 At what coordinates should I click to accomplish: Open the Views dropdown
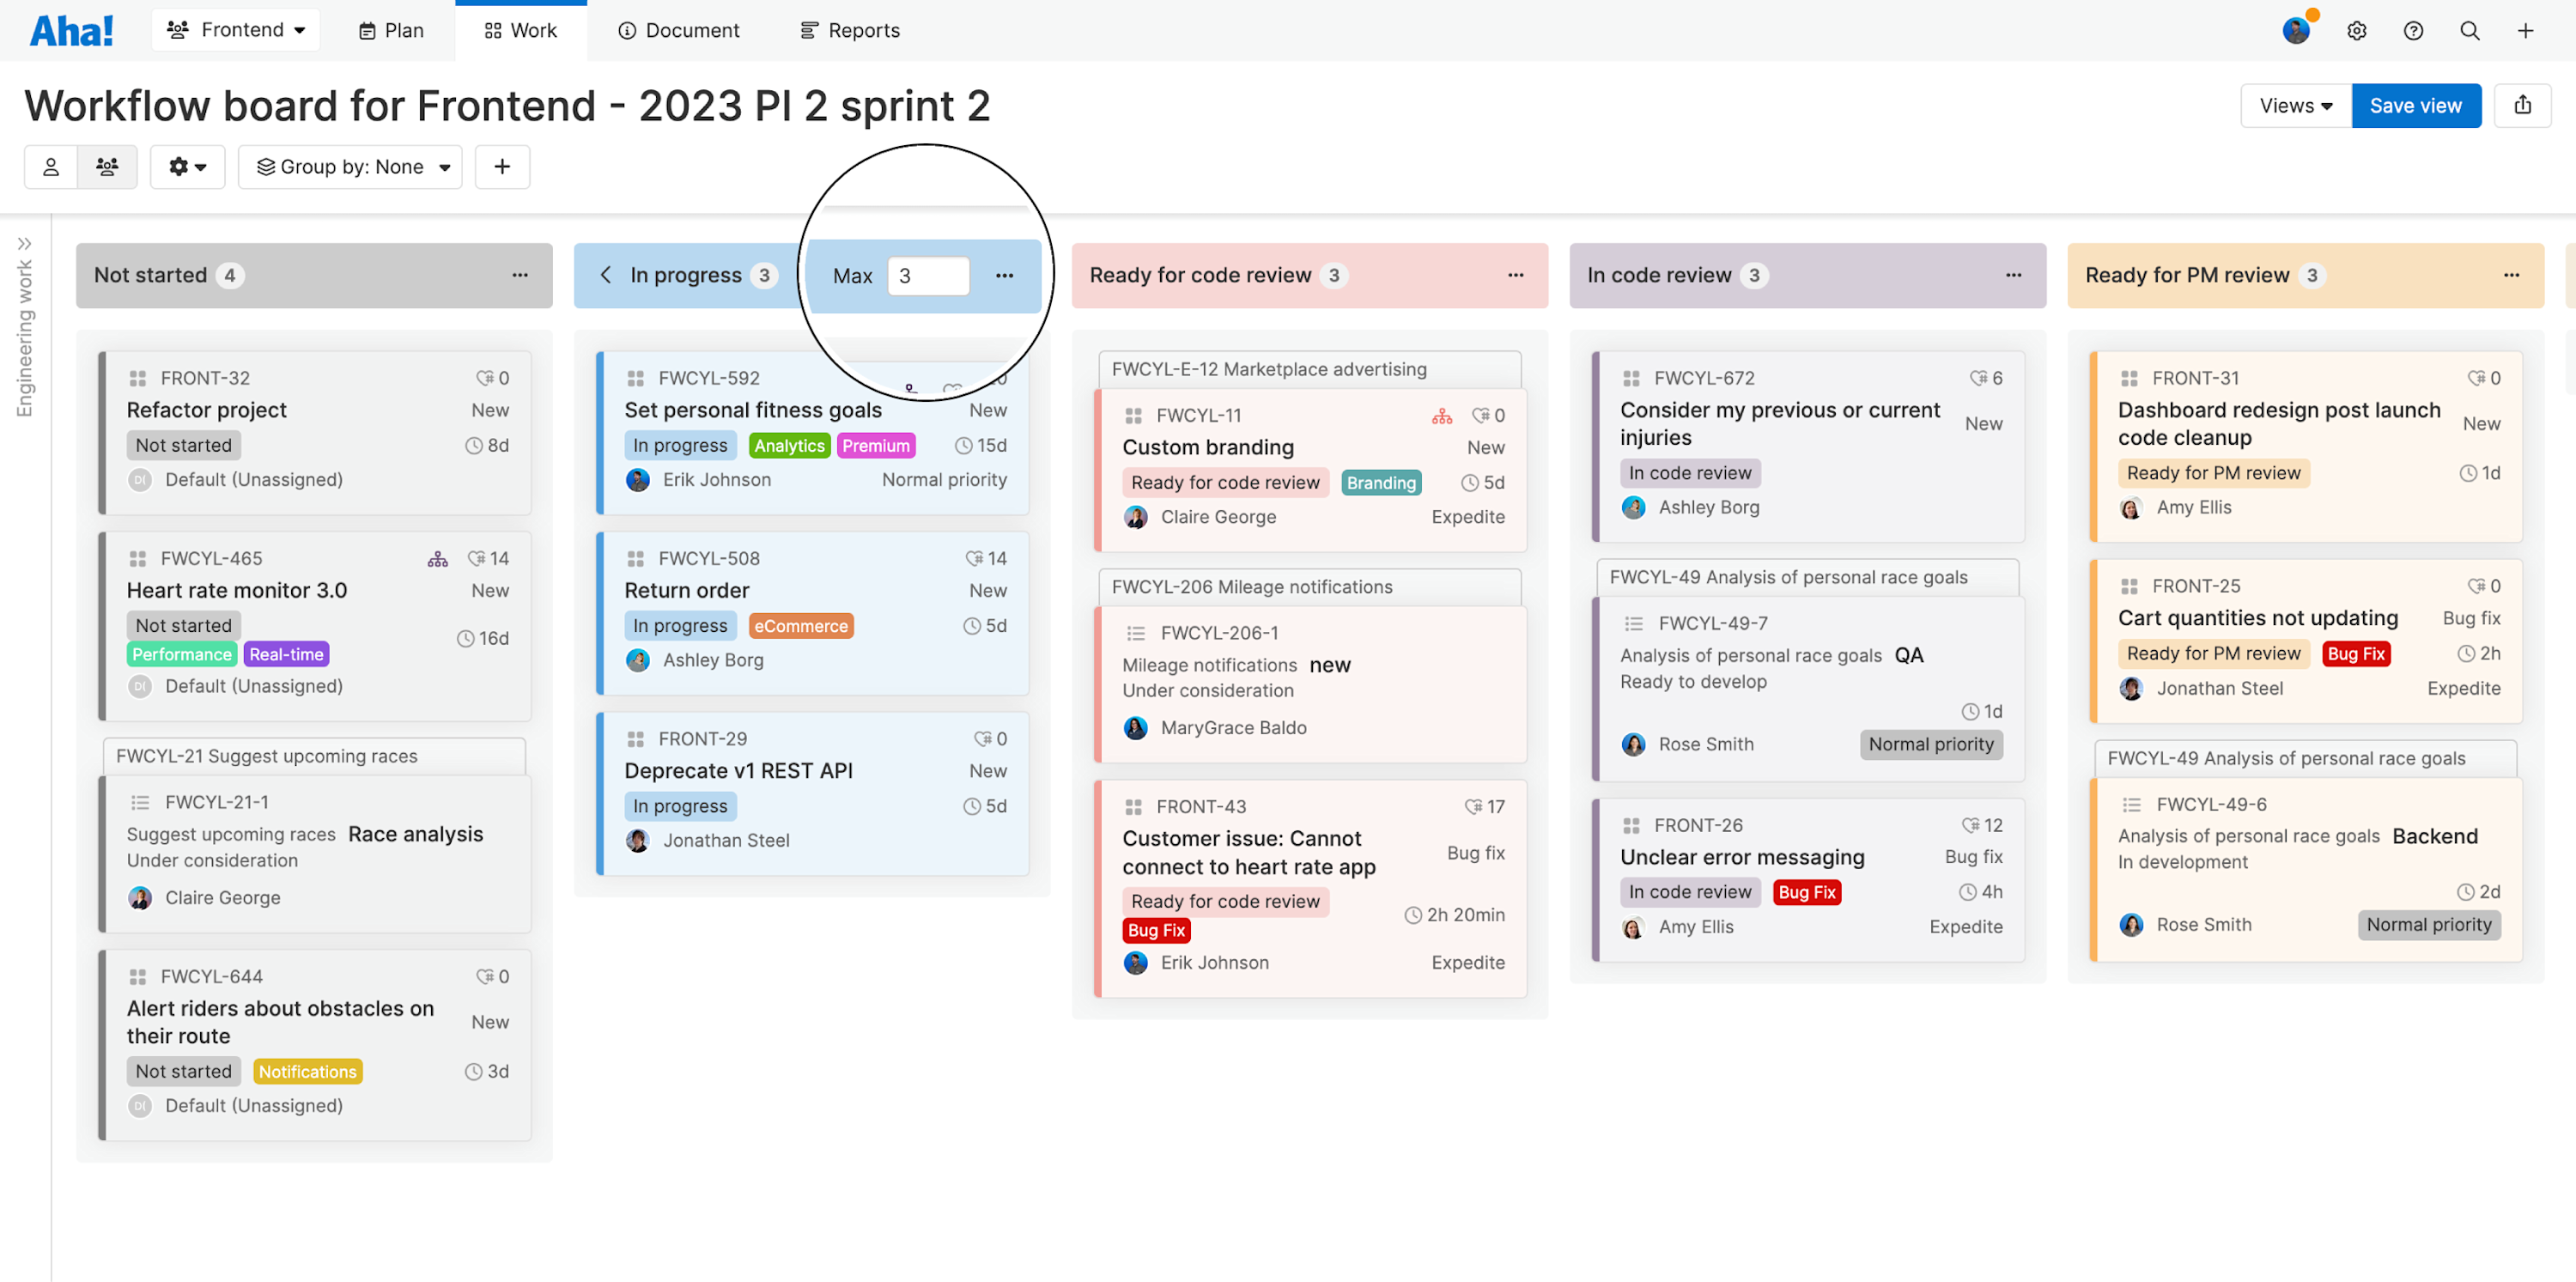pyautogui.click(x=2294, y=105)
